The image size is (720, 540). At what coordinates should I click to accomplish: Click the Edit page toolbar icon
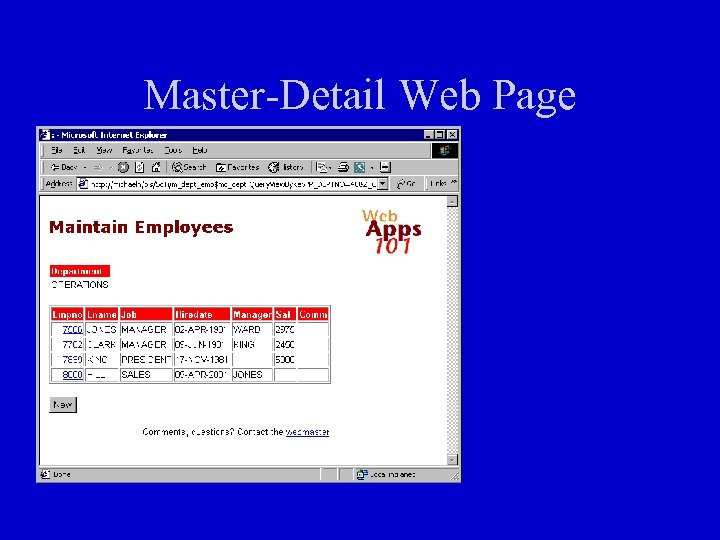tap(360, 167)
